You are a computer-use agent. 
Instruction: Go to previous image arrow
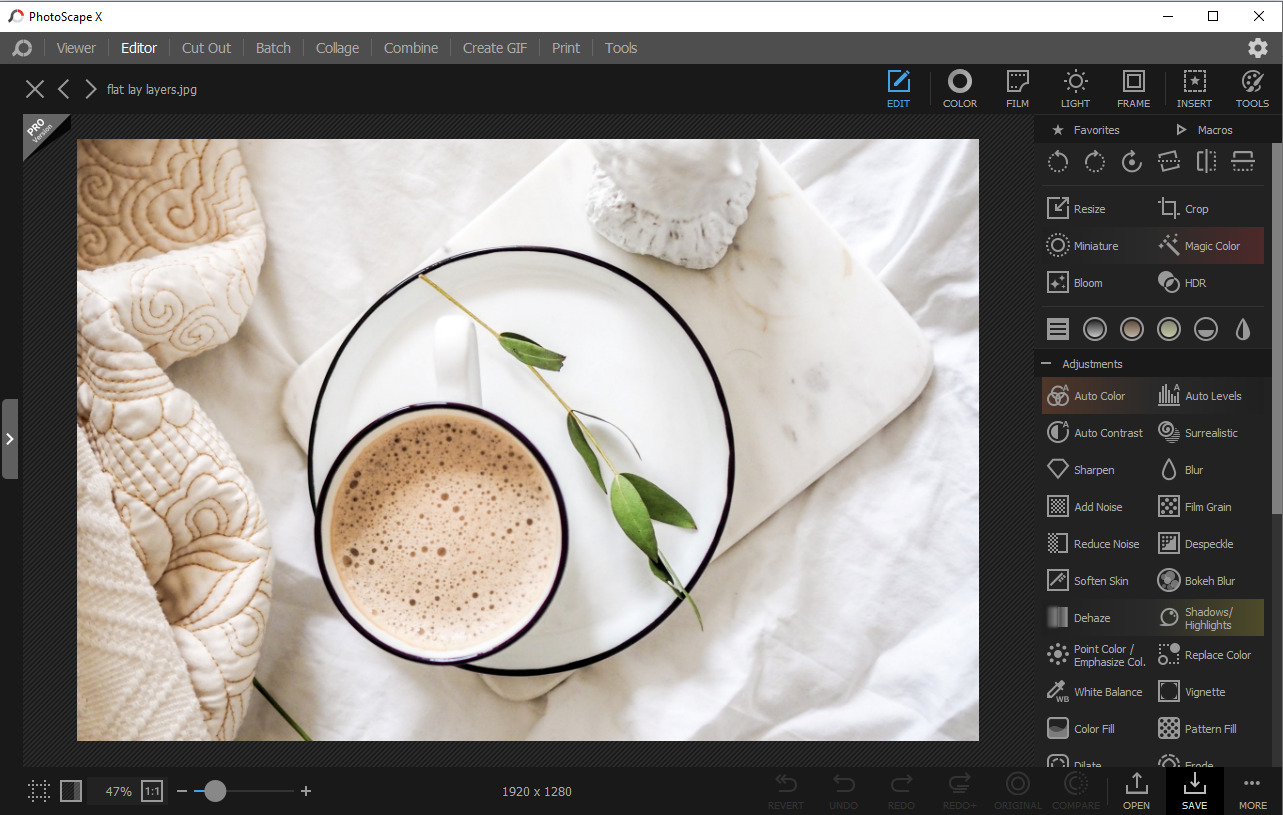point(63,89)
